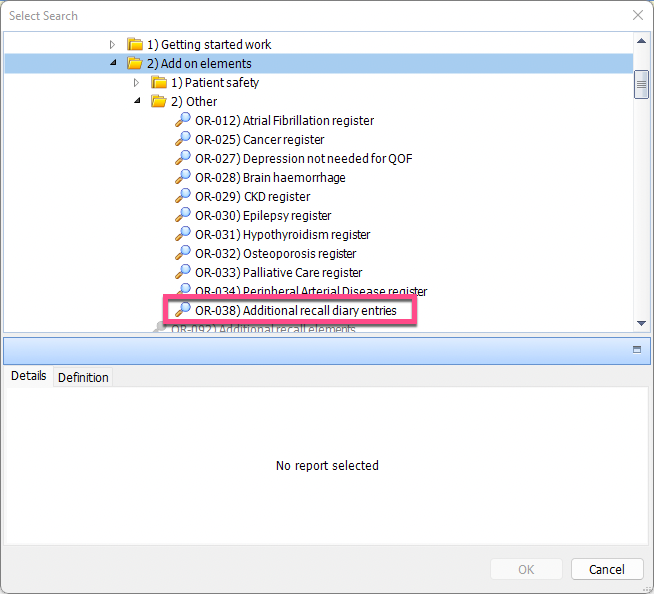Expand the Getting started work folder
654x594 pixels.
click(112, 44)
